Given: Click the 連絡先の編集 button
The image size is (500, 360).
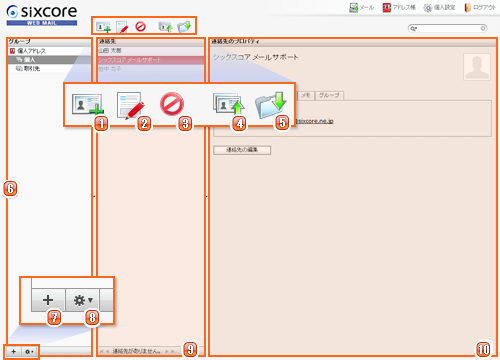Looking at the screenshot, I should point(242,150).
